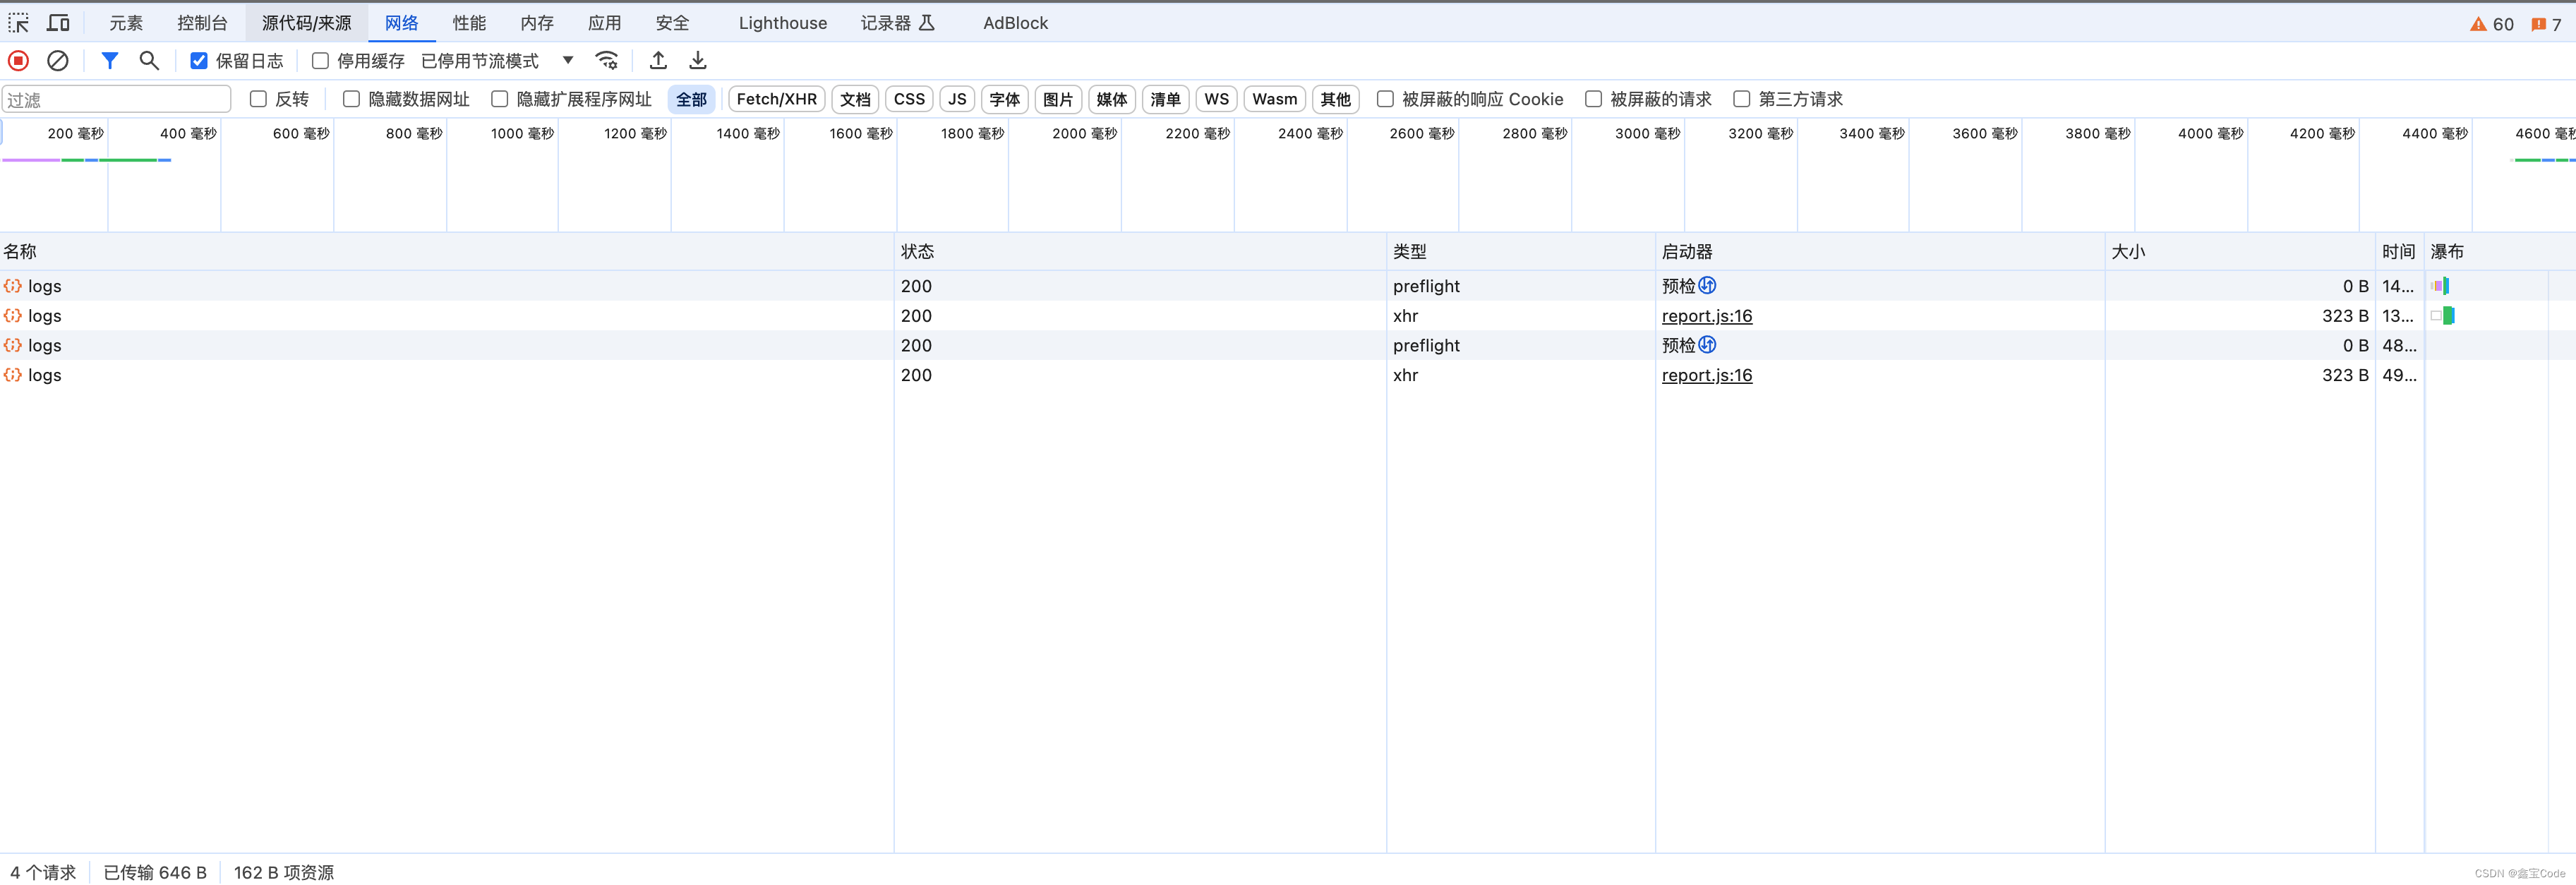2576x885 pixels.
Task: Click the preflight info icon in first row
Action: [1707, 285]
